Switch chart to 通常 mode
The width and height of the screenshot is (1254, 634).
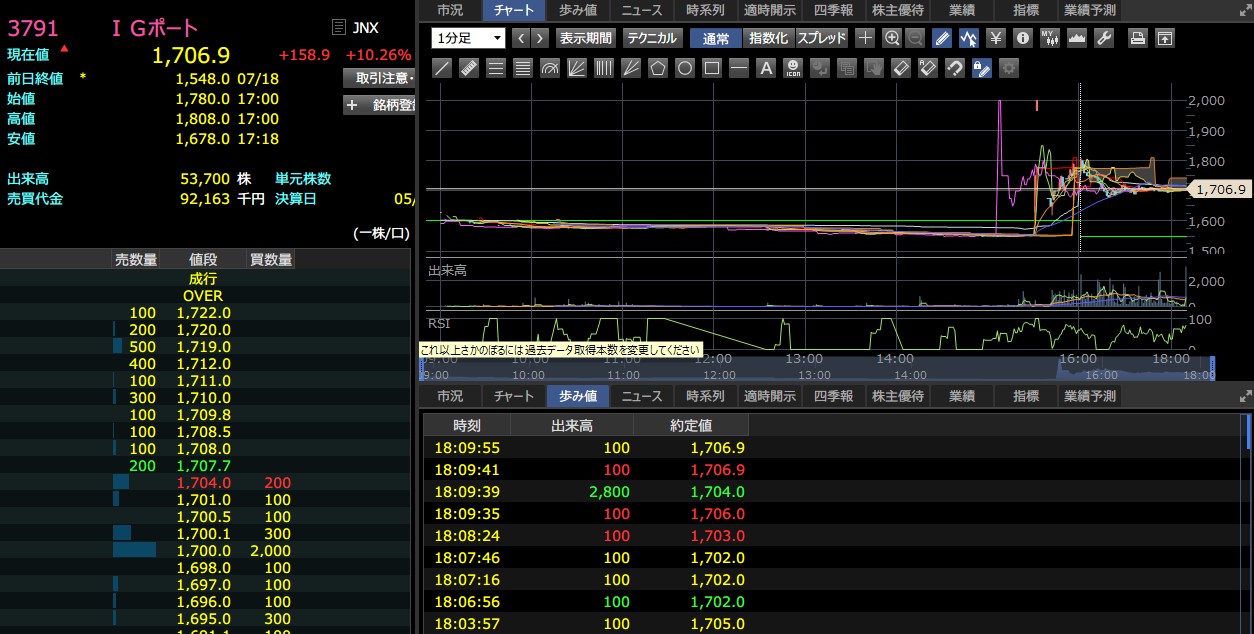point(716,38)
